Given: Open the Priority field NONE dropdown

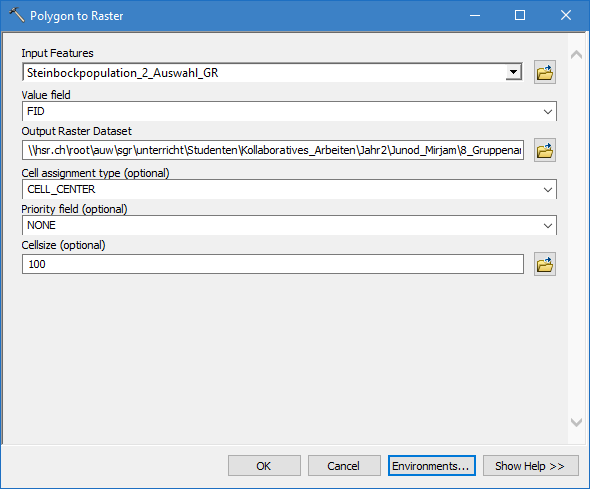Looking at the screenshot, I should pyautogui.click(x=547, y=226).
